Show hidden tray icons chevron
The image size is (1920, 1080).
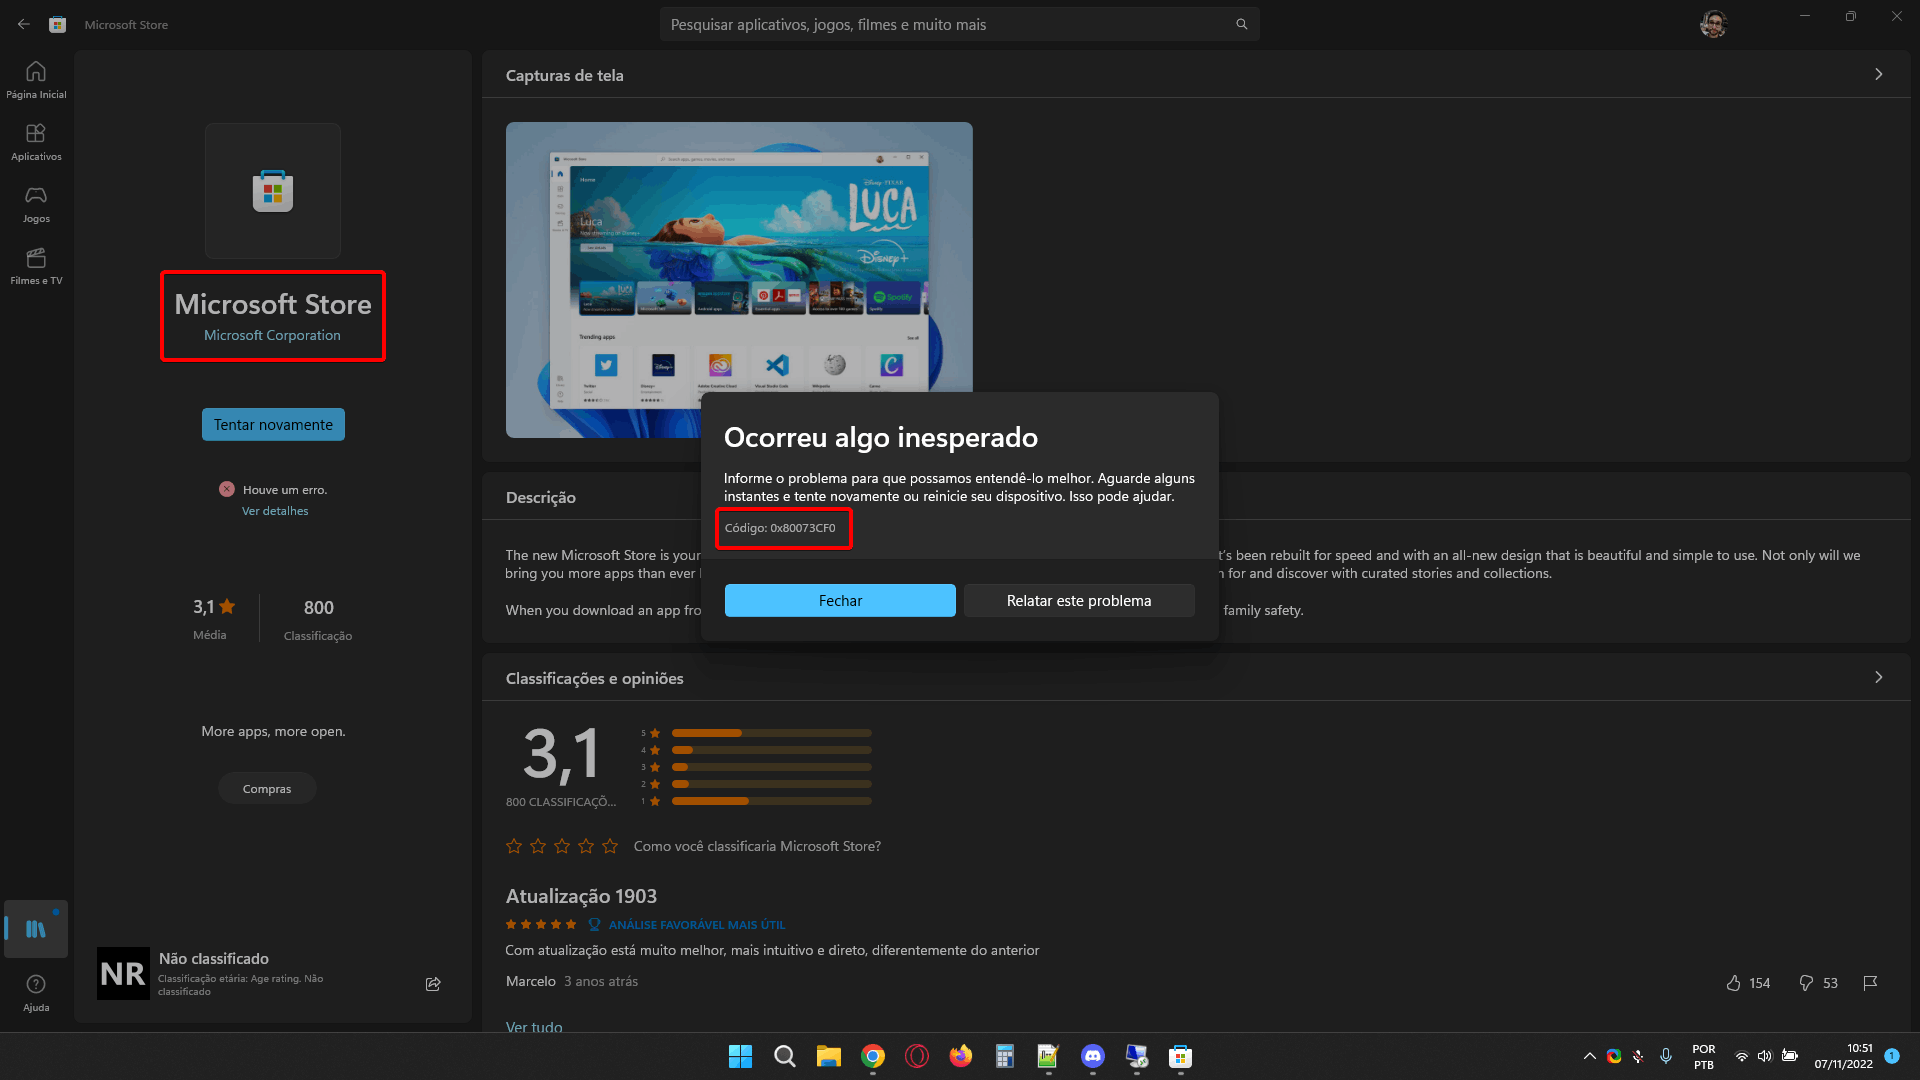click(x=1589, y=1056)
